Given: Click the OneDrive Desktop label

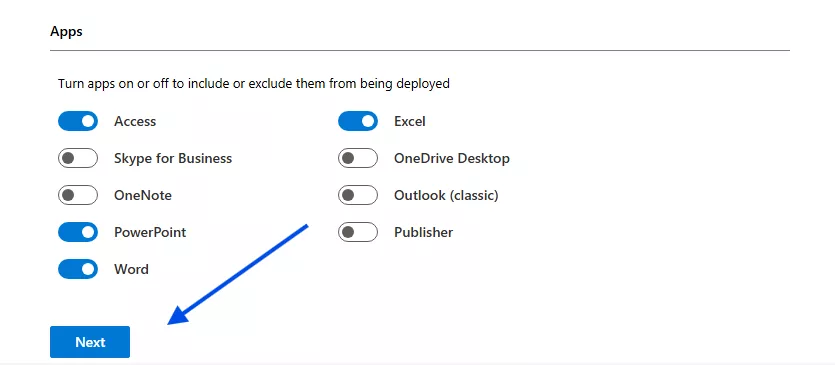Looking at the screenshot, I should [452, 158].
